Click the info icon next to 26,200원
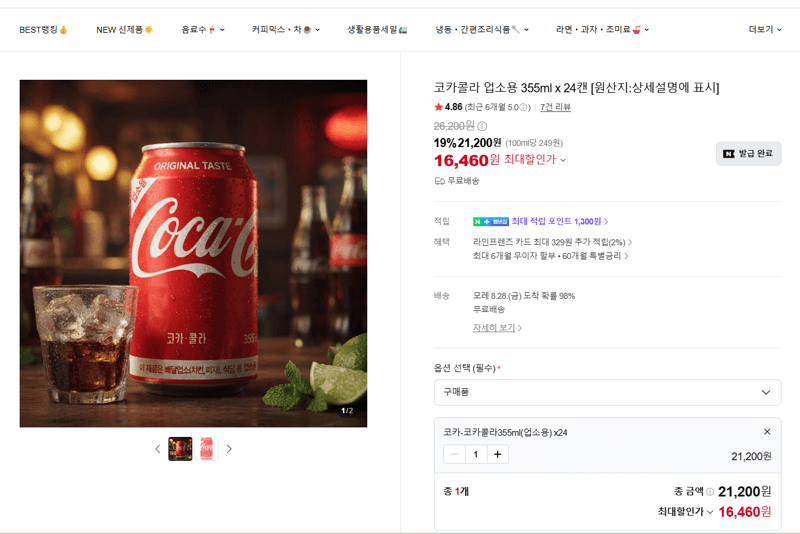Image resolution: width=800 pixels, height=534 pixels. click(482, 126)
